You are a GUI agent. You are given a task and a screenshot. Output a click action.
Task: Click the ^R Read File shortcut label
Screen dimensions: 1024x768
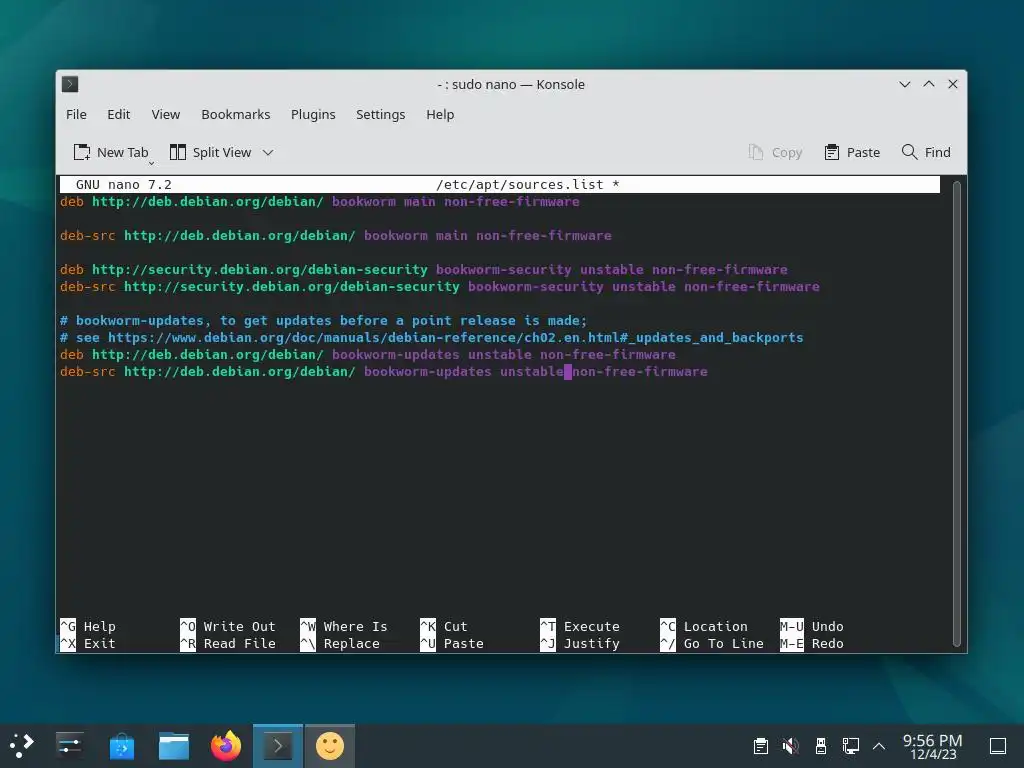(x=228, y=643)
